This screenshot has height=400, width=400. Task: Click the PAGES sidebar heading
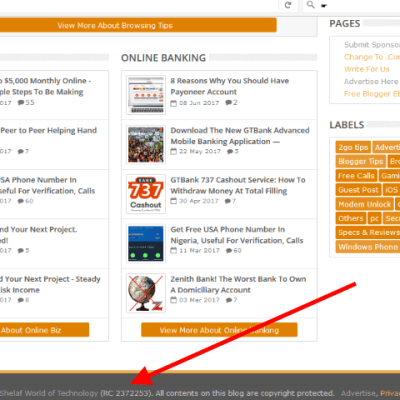(345, 24)
